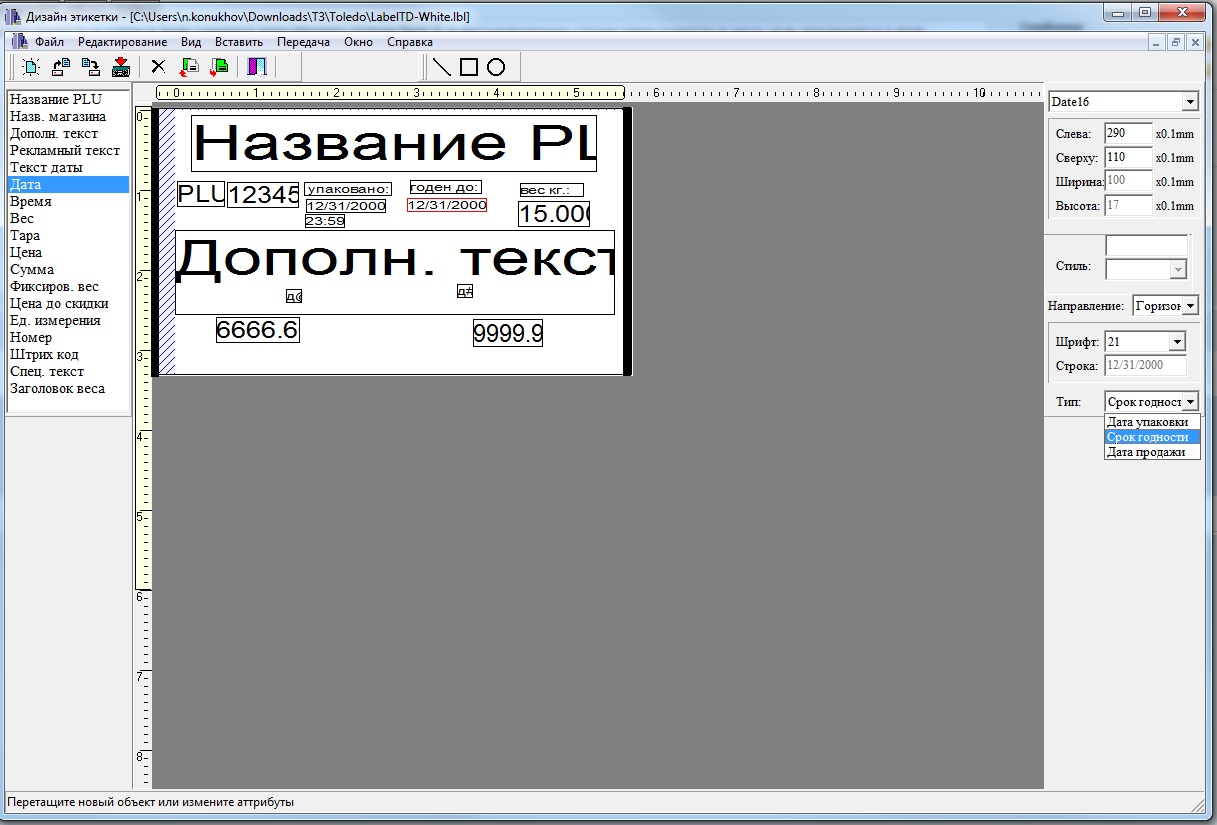Click the Слева position input field
Screen dimensions: 1217x825
[1128, 133]
